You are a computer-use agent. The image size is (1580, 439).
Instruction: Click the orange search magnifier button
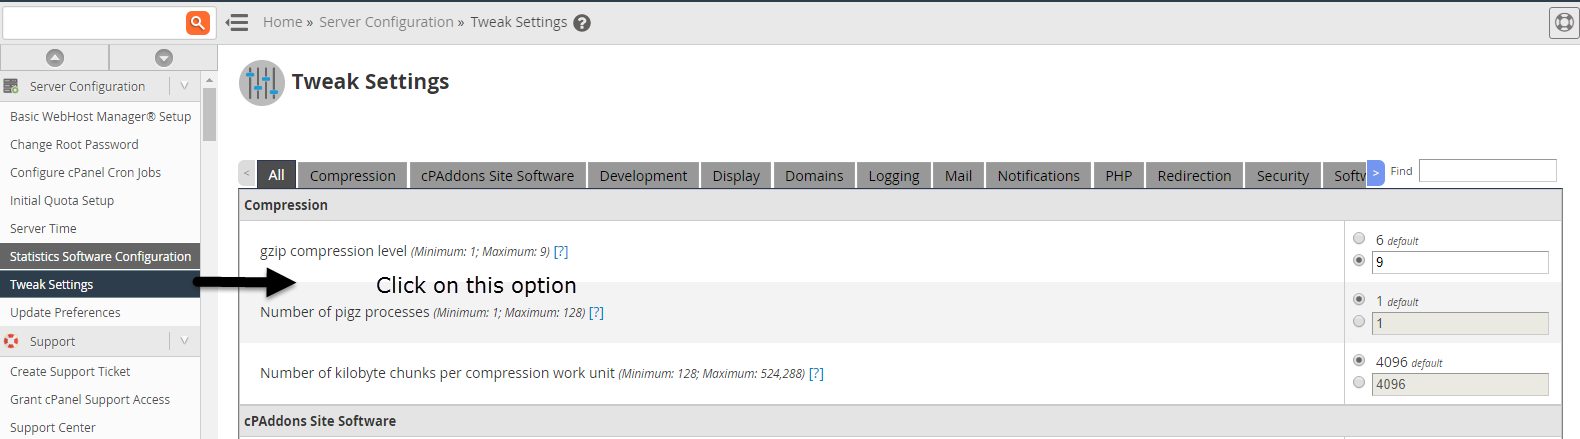pos(198,22)
